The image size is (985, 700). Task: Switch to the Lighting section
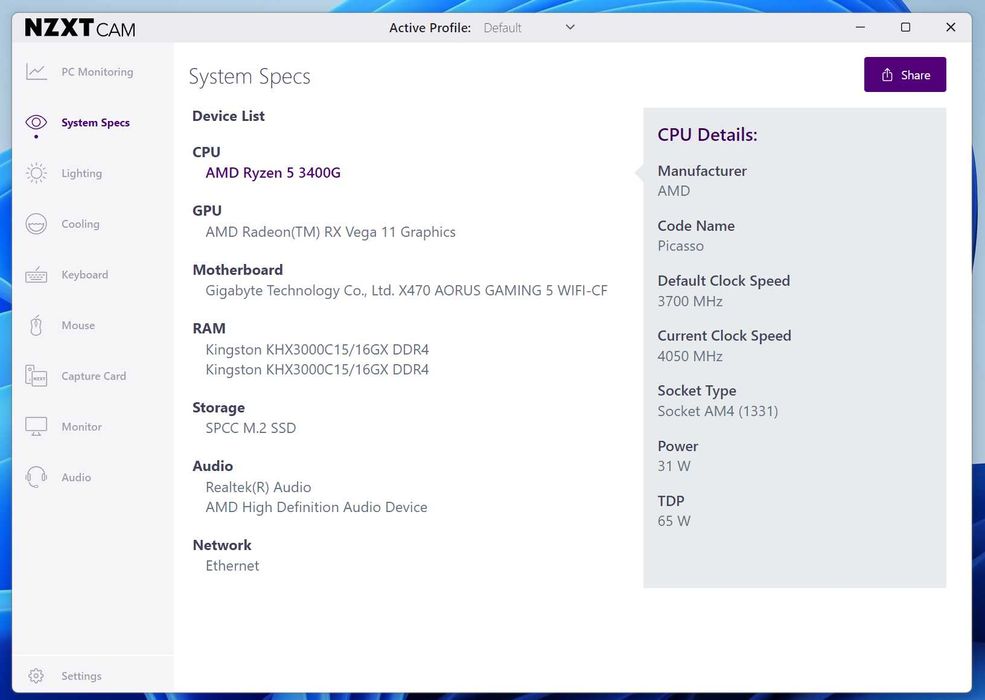click(x=82, y=173)
